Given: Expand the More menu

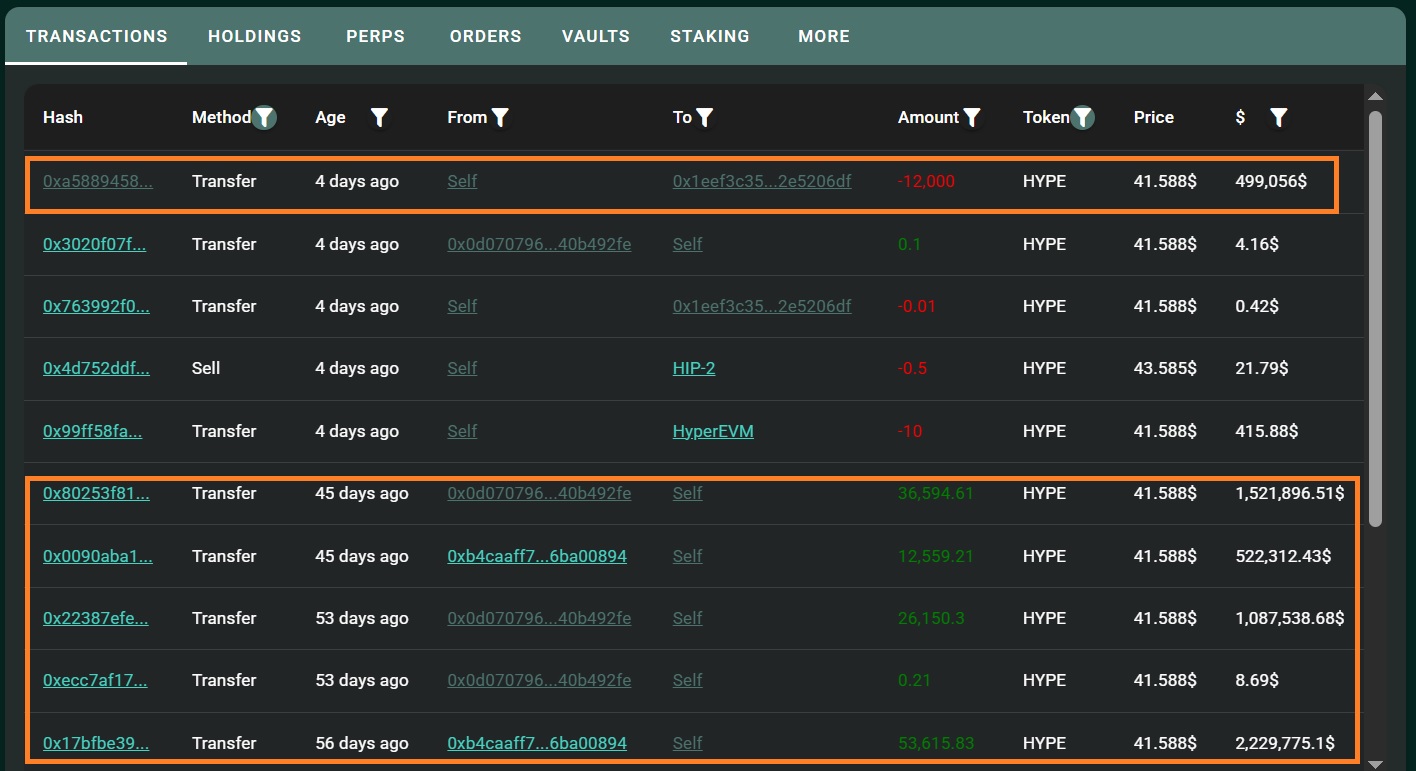Looking at the screenshot, I should (824, 36).
